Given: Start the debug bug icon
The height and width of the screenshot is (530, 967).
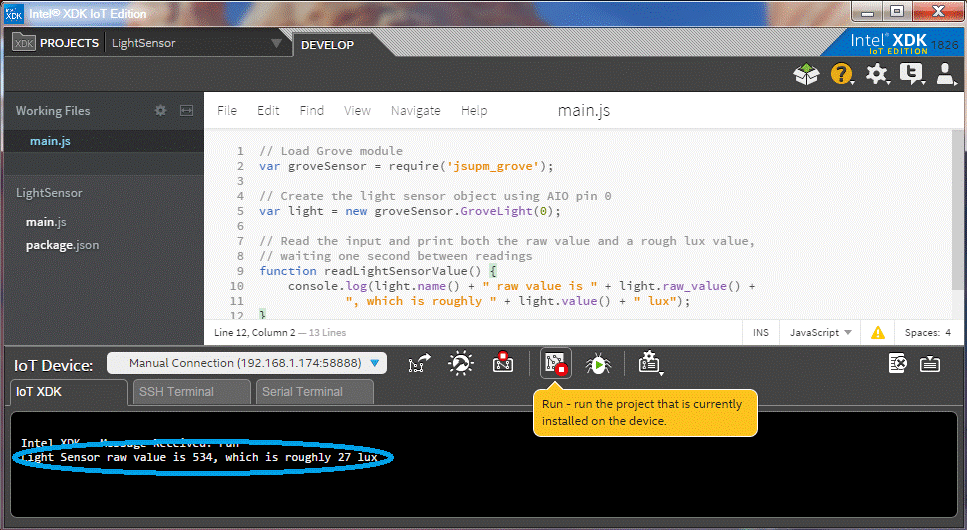Looking at the screenshot, I should click(598, 364).
